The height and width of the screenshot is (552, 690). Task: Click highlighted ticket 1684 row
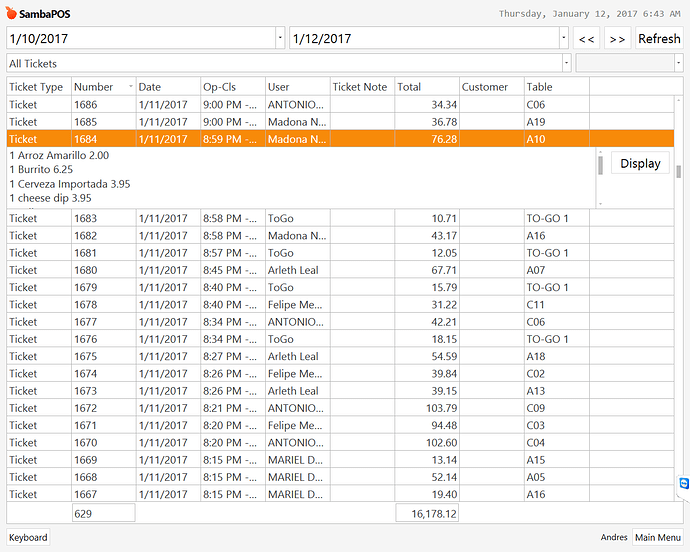tap(340, 139)
